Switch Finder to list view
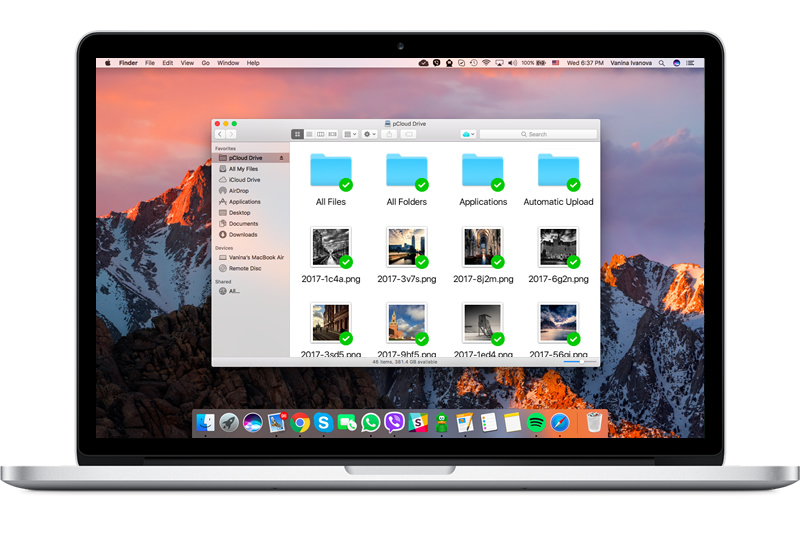 pos(308,134)
